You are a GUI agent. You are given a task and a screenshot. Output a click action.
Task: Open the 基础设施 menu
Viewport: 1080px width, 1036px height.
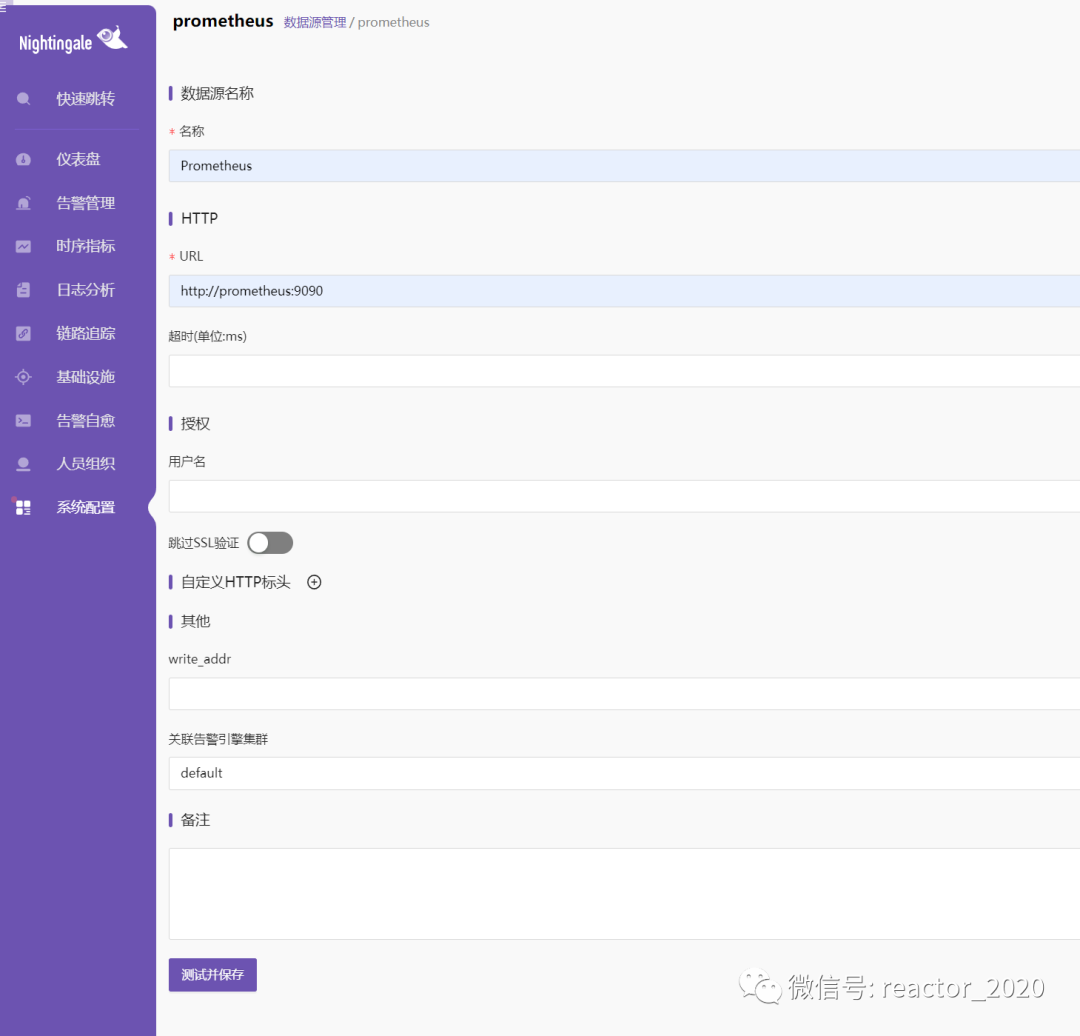click(85, 377)
